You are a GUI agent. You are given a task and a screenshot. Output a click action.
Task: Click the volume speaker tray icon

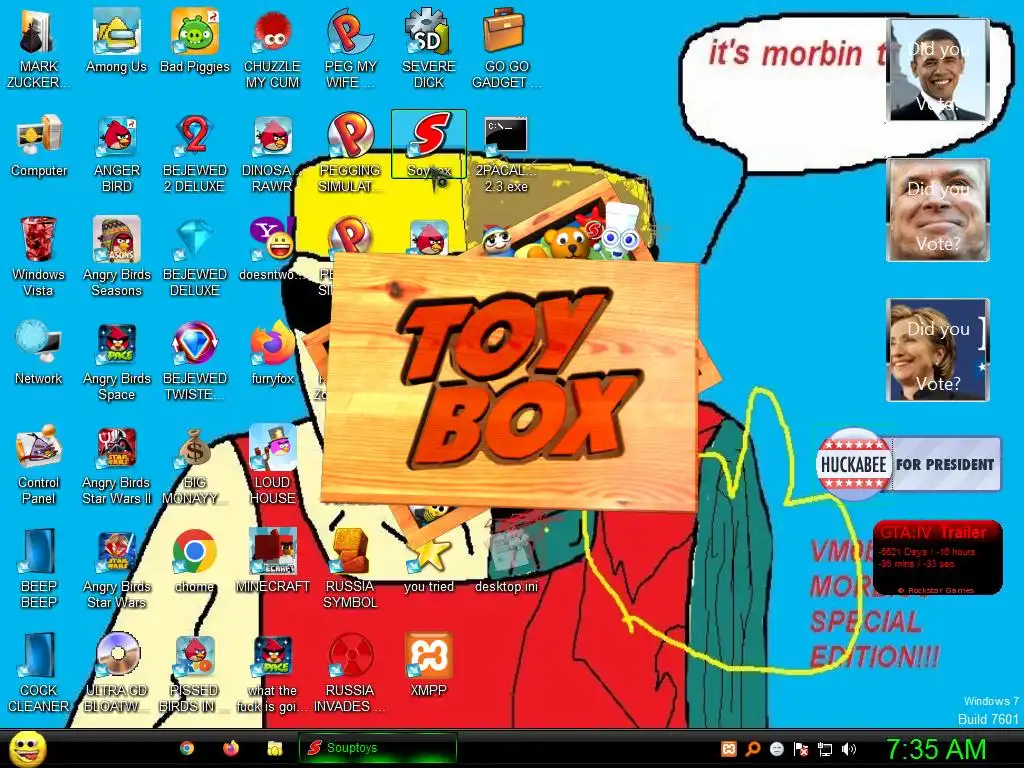click(x=849, y=749)
